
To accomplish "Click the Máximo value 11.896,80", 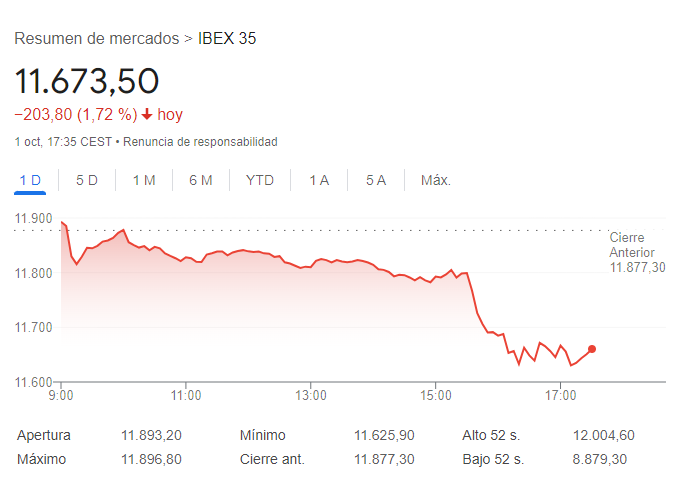I will [151, 459].
